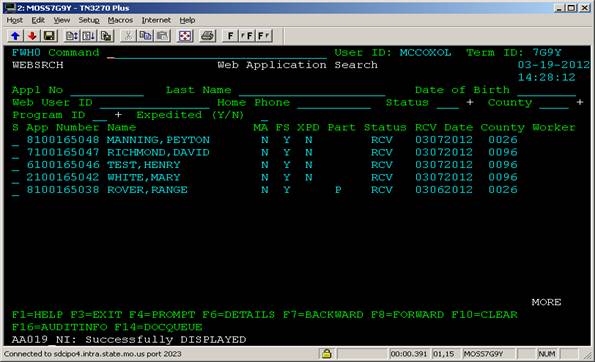Click F6=DETAILS function key label
This screenshot has height=362, width=595.
click(239, 315)
